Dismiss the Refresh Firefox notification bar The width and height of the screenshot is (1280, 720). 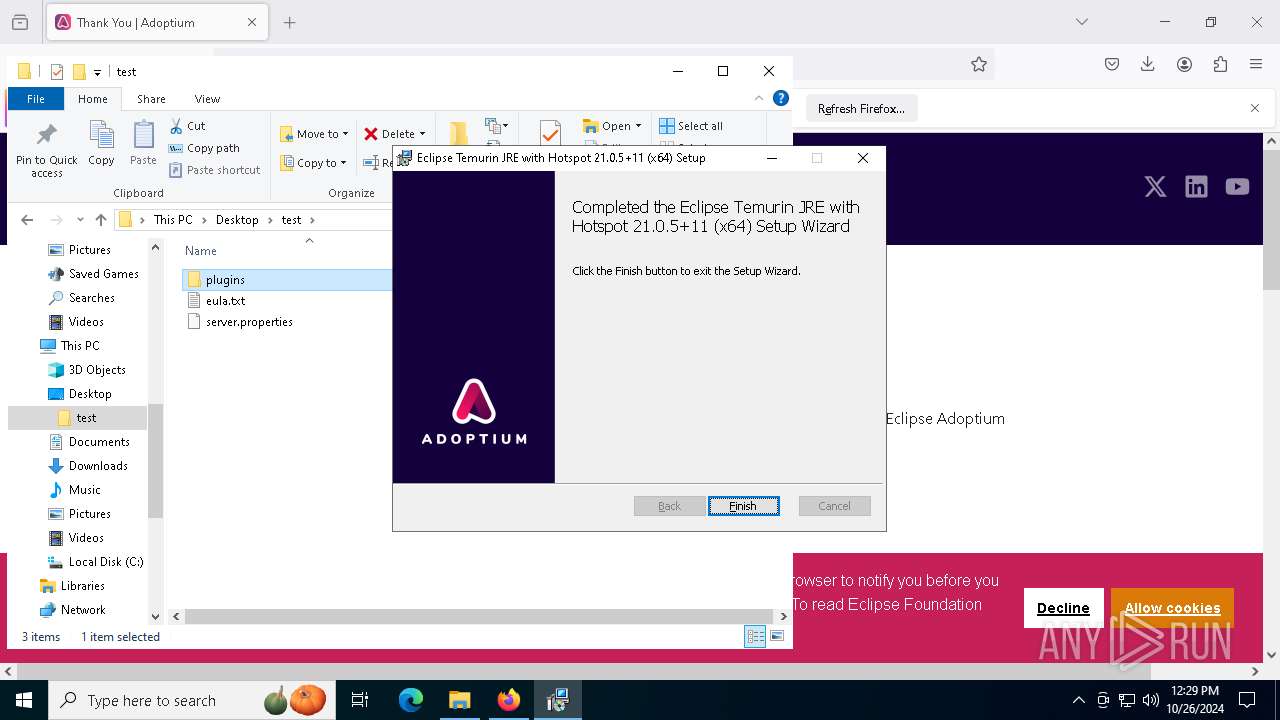point(1255,108)
